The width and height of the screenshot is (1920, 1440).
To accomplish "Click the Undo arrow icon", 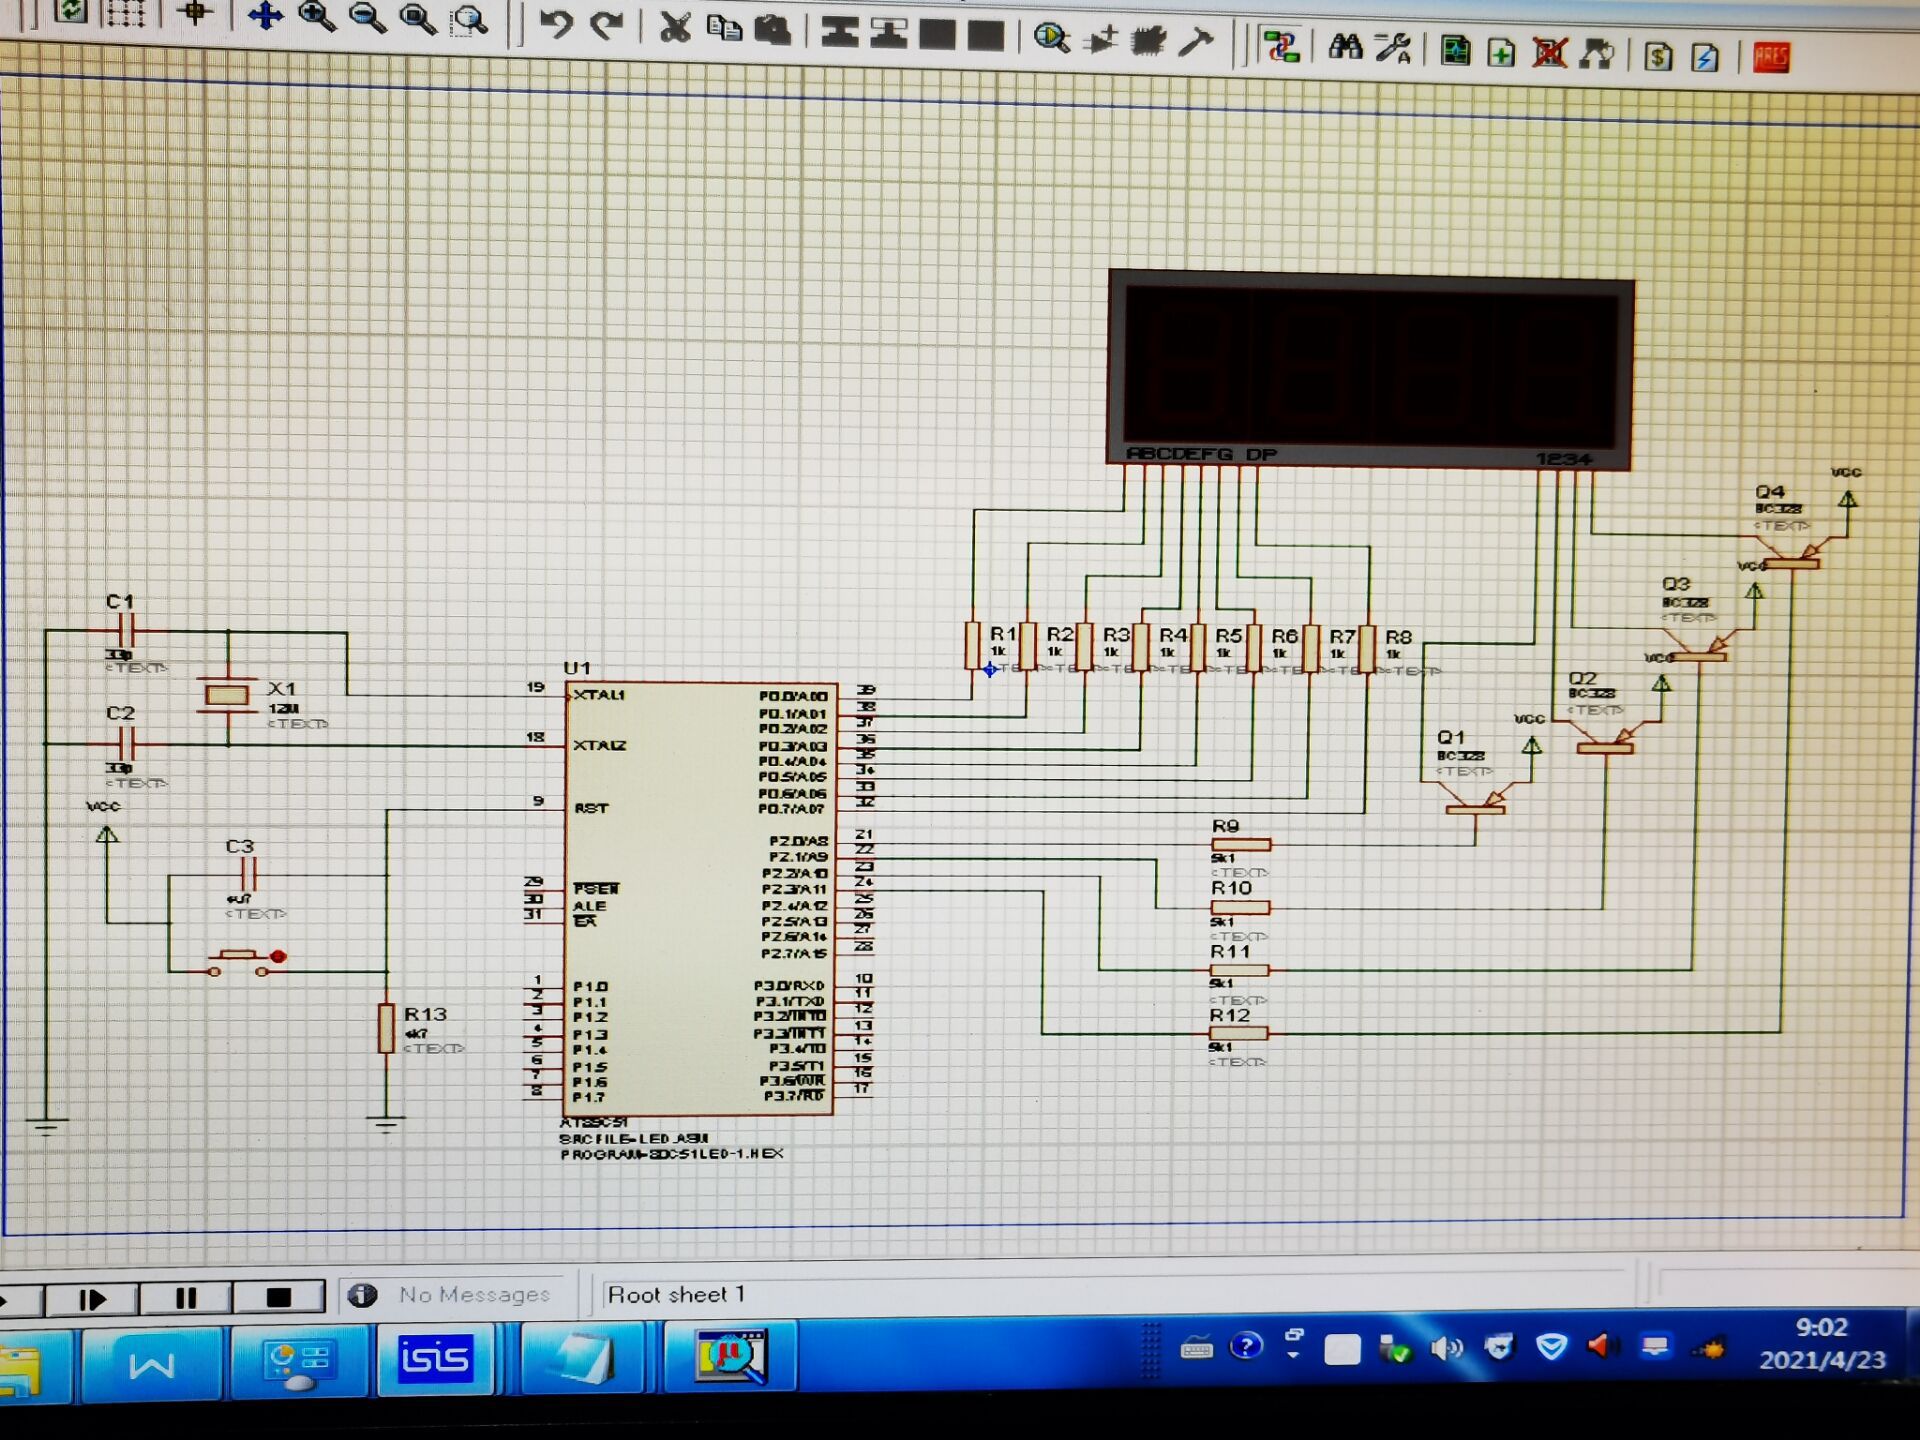I will (556, 24).
